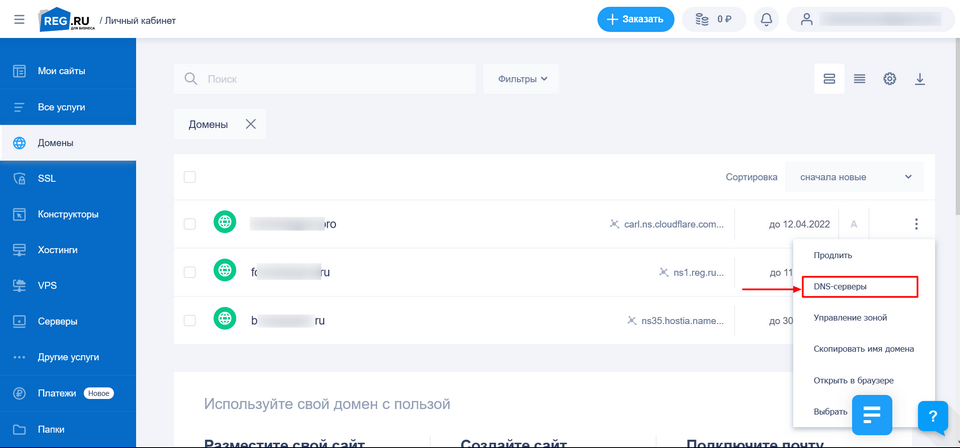Image resolution: width=960 pixels, height=448 pixels.
Task: Click into the Поиск field
Action: pyautogui.click(x=324, y=79)
